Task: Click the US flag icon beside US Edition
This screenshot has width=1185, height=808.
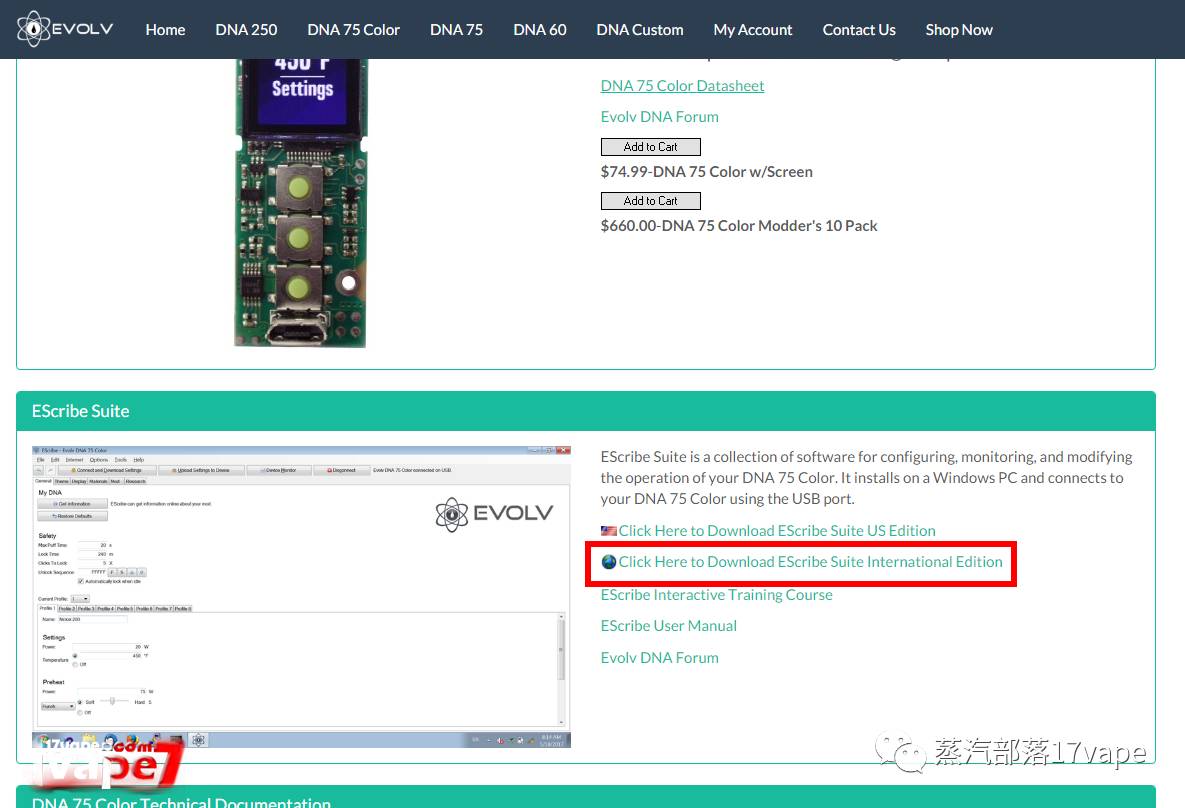Action: coord(608,531)
